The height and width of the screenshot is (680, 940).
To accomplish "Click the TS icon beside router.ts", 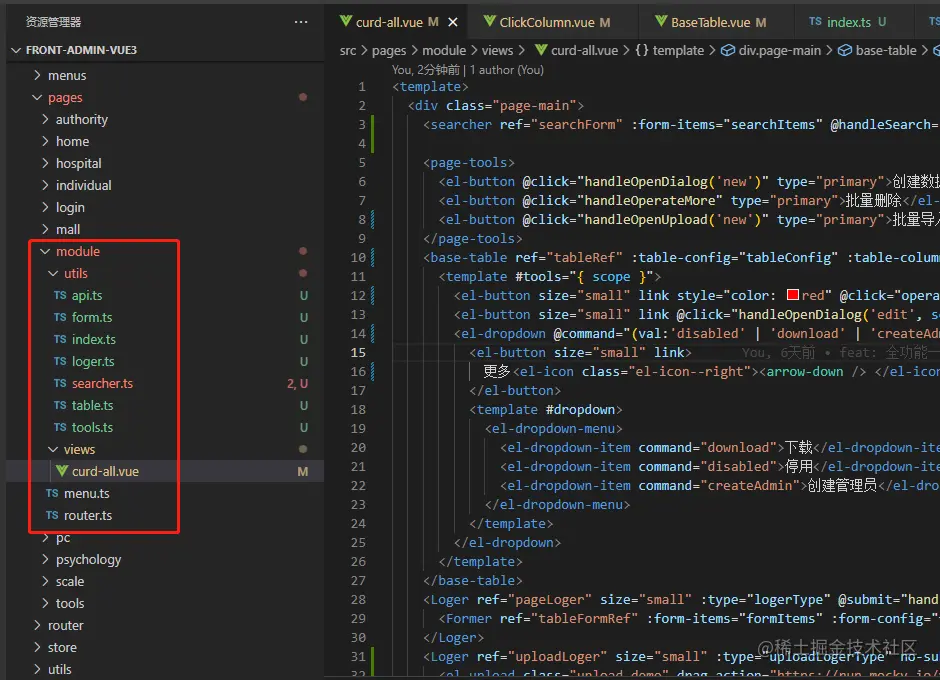I will click(x=52, y=515).
